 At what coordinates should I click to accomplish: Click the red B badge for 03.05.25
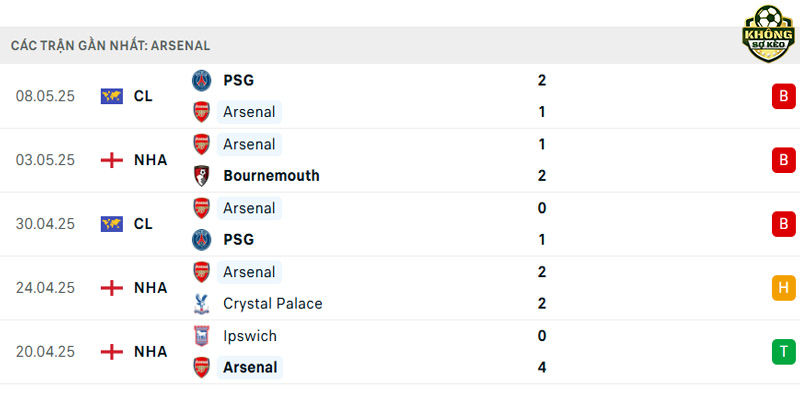pyautogui.click(x=784, y=160)
